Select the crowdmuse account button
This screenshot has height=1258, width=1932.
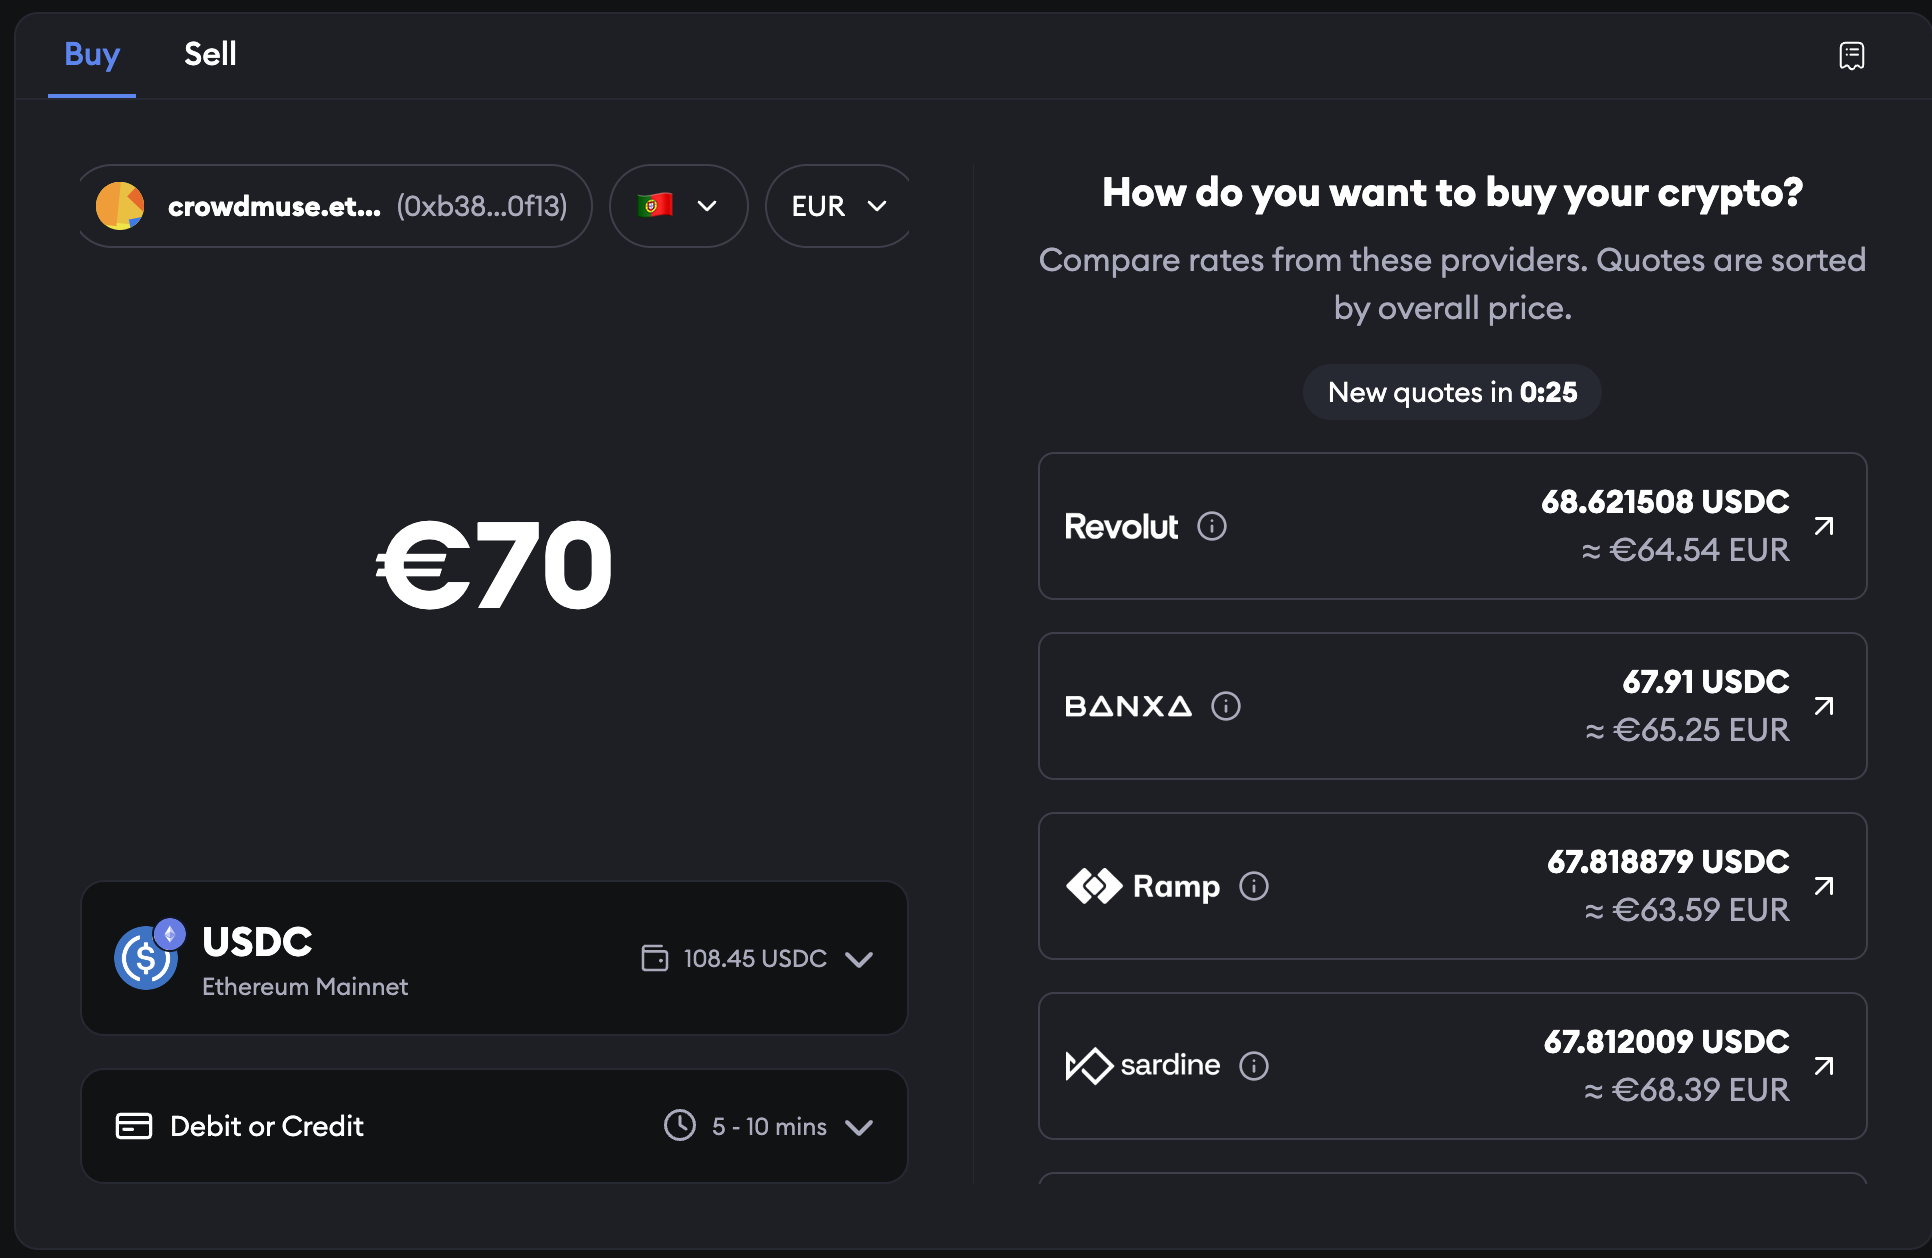pyautogui.click(x=336, y=206)
